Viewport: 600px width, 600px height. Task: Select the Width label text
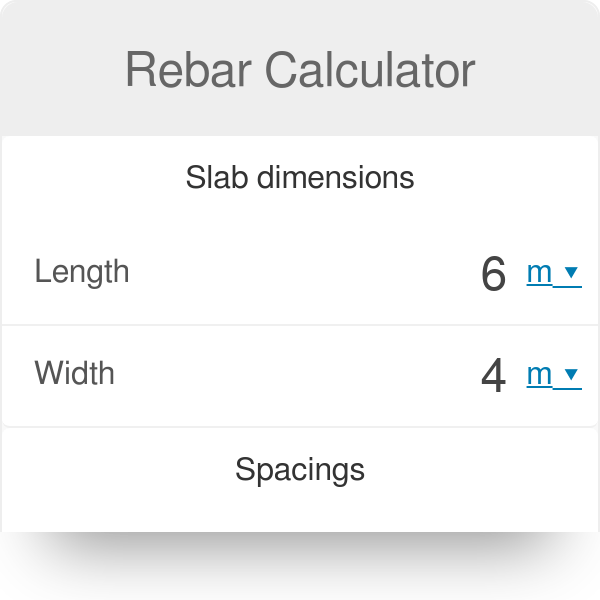coord(75,373)
